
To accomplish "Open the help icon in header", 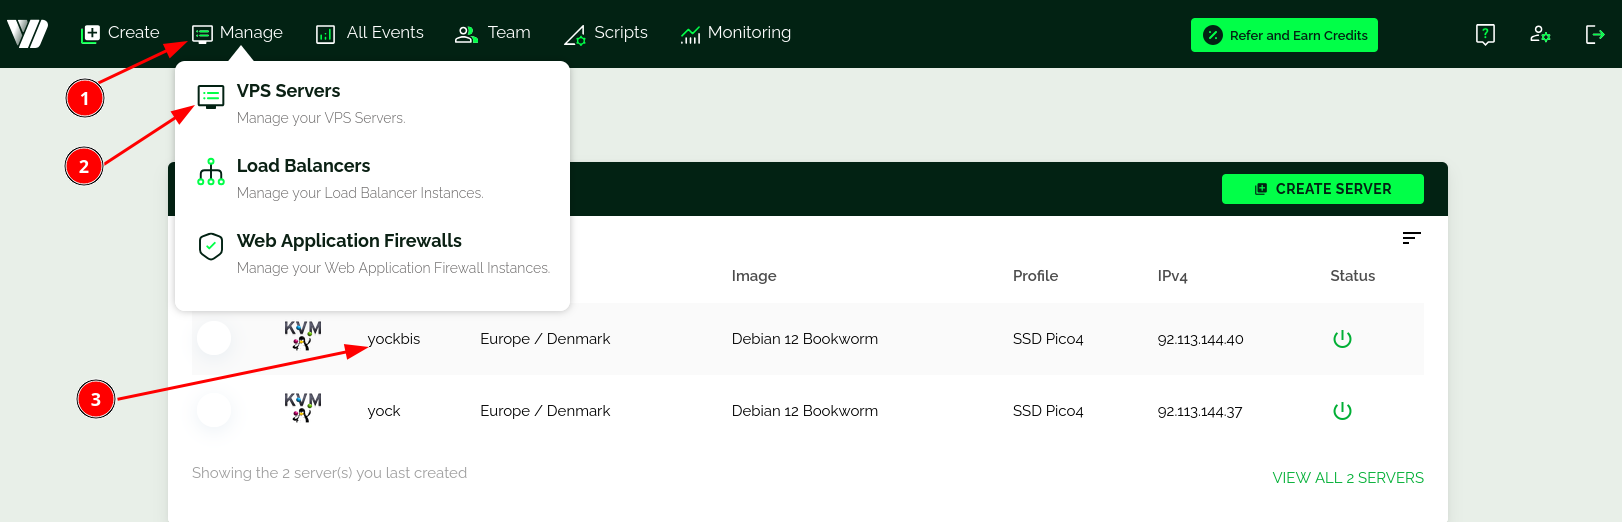I will click(x=1485, y=35).
